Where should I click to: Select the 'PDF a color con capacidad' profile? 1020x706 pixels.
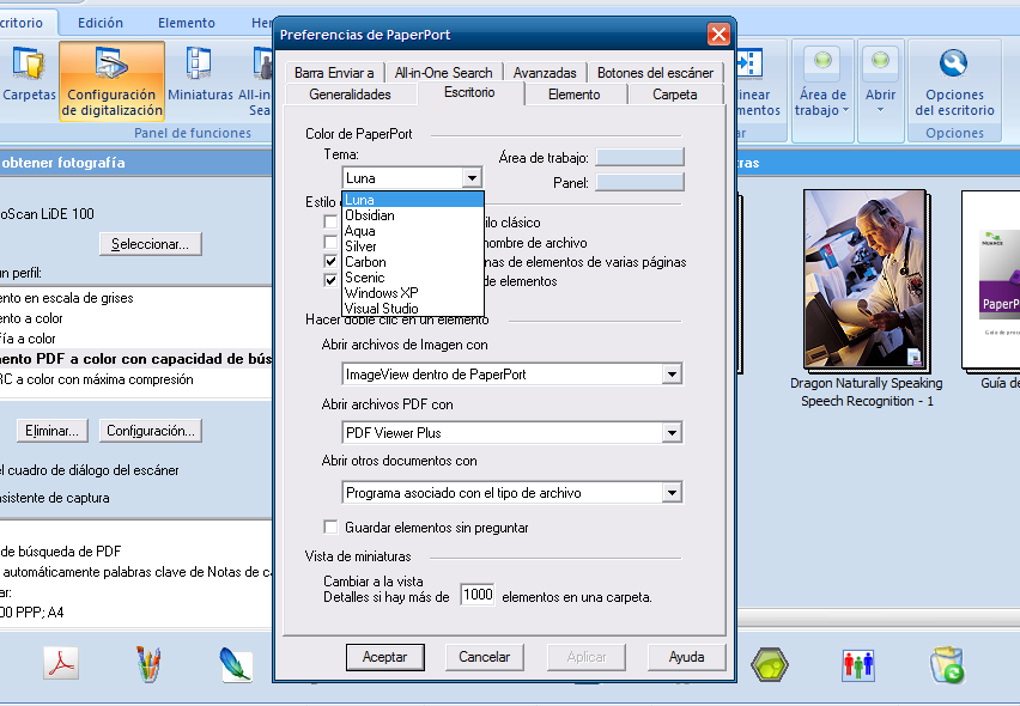(x=136, y=359)
